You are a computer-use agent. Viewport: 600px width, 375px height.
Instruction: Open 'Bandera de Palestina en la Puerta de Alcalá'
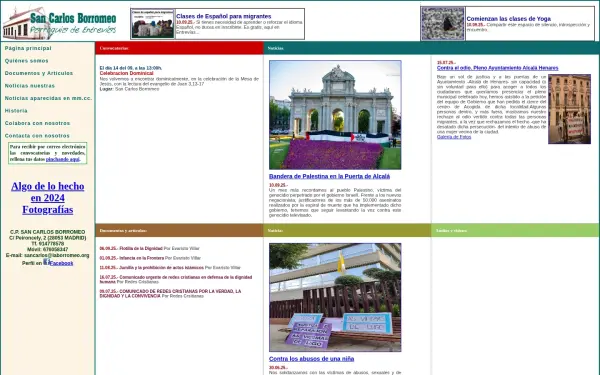[329, 176]
